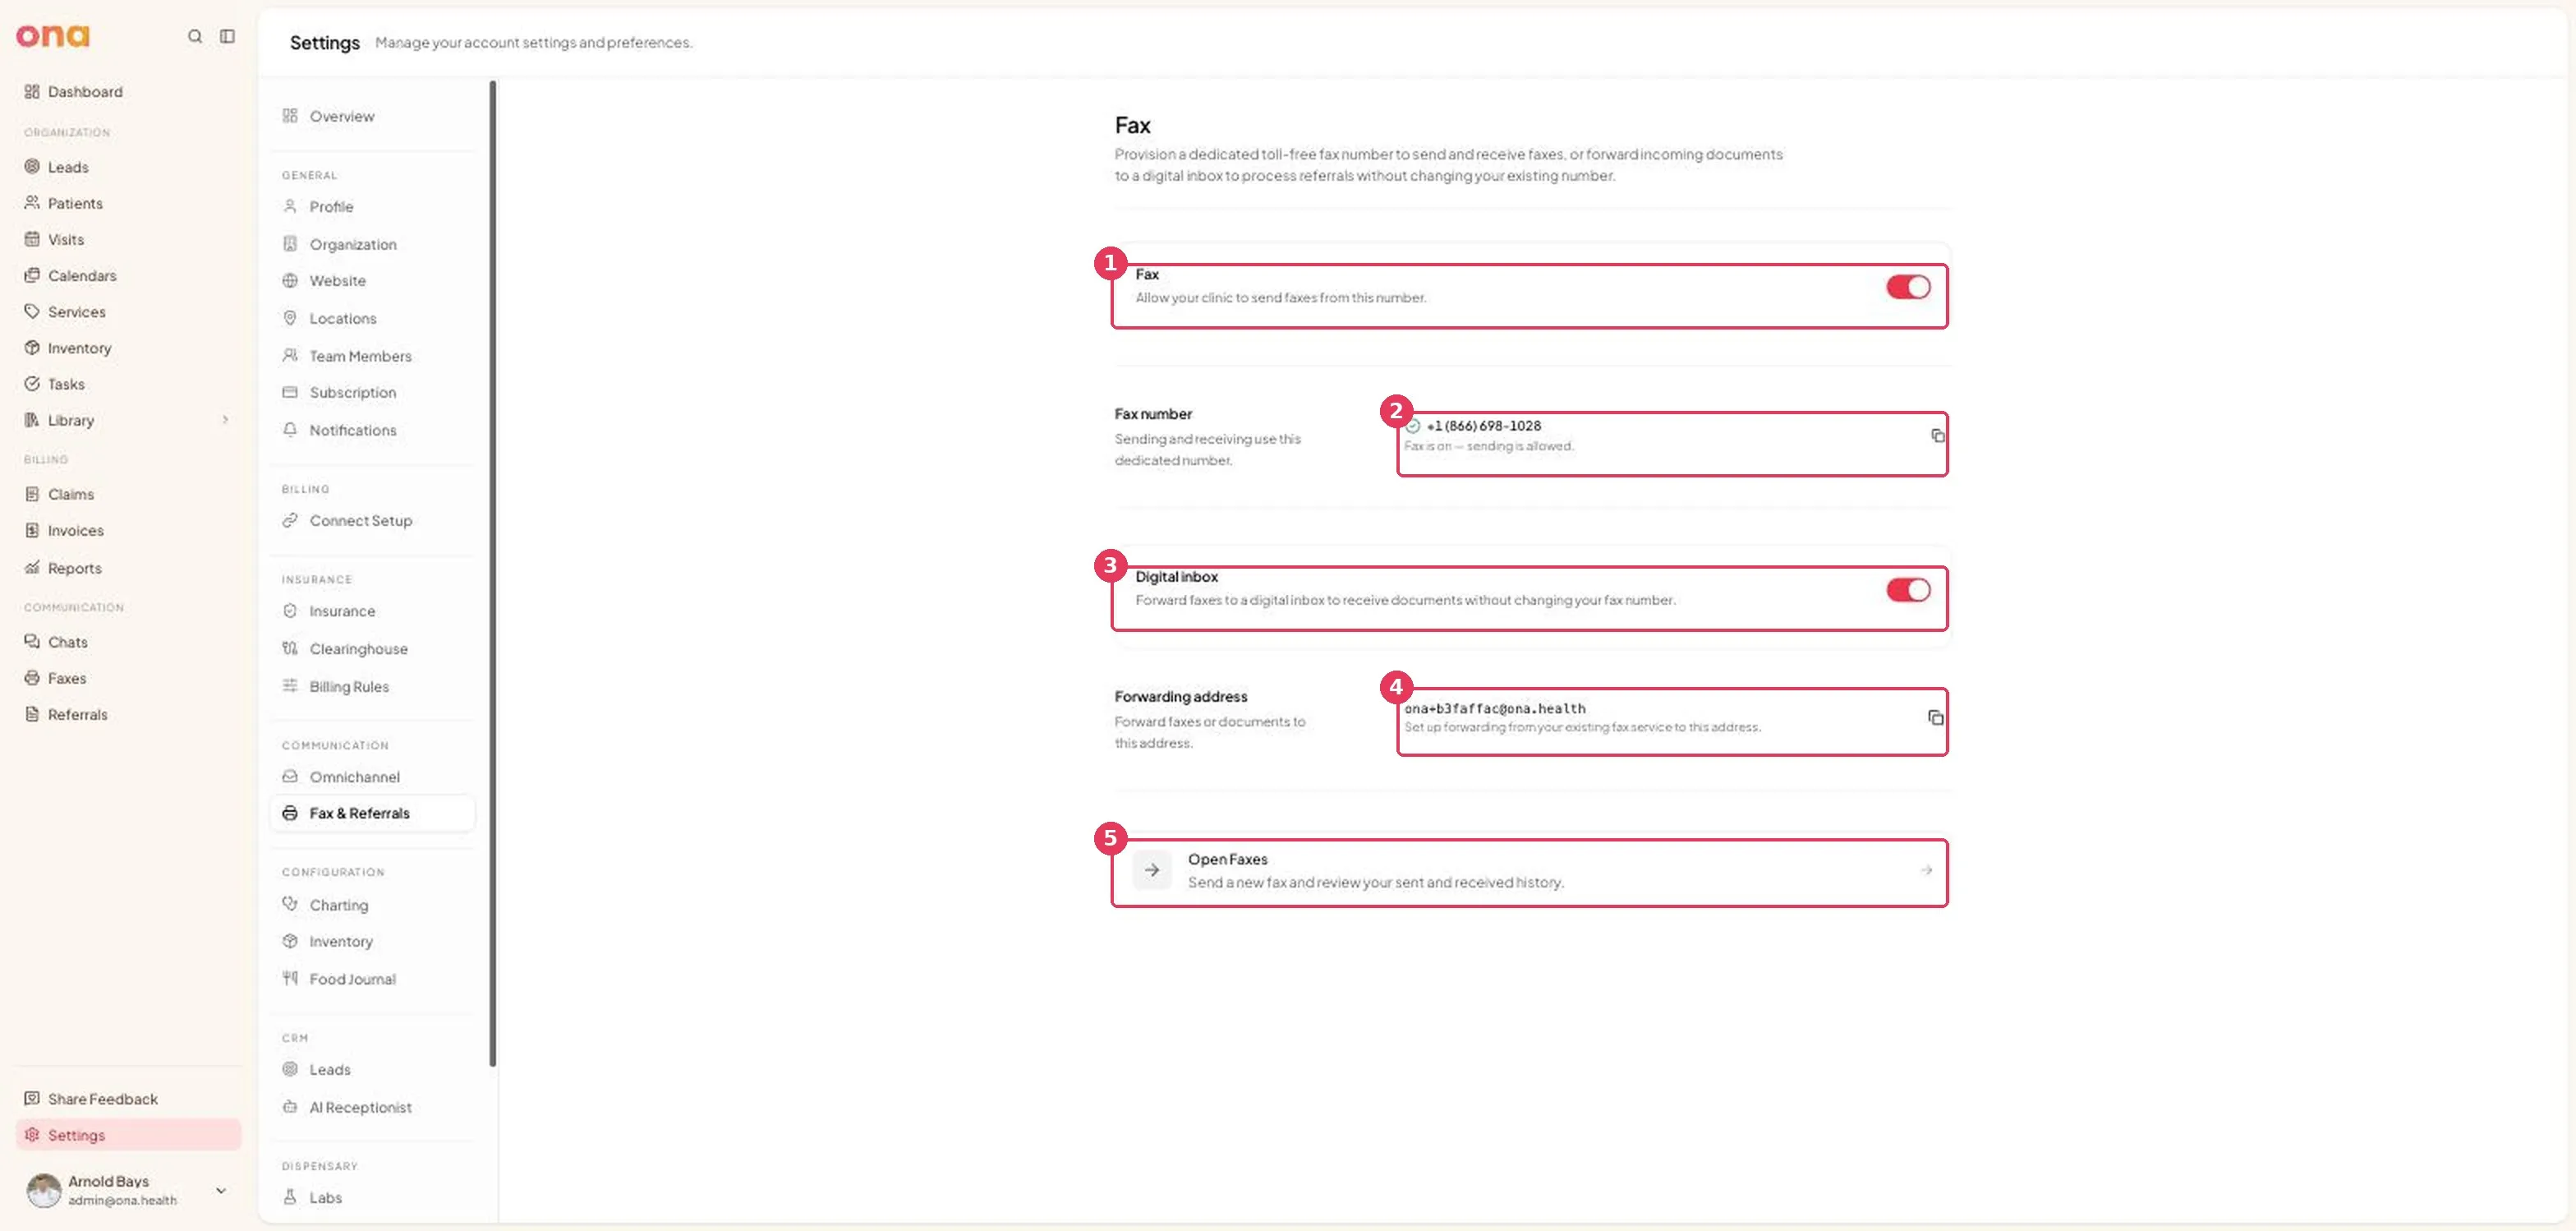Click the Inventory box icon in main sidebar
The height and width of the screenshot is (1231, 2576).
point(32,348)
